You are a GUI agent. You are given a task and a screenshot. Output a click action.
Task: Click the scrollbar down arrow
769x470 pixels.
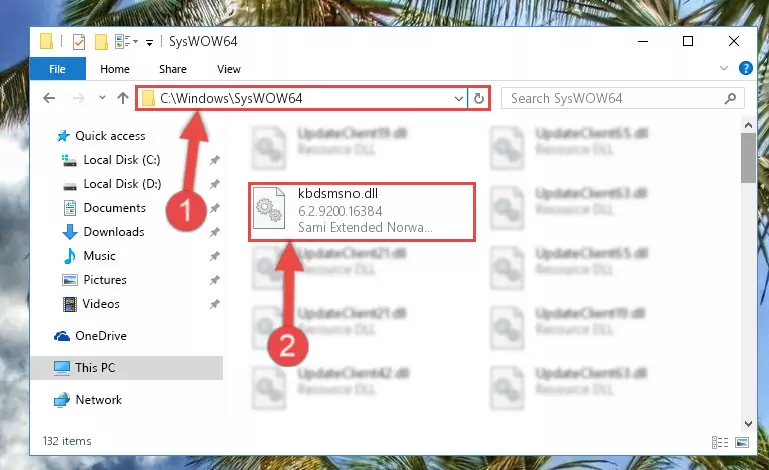coord(748,423)
